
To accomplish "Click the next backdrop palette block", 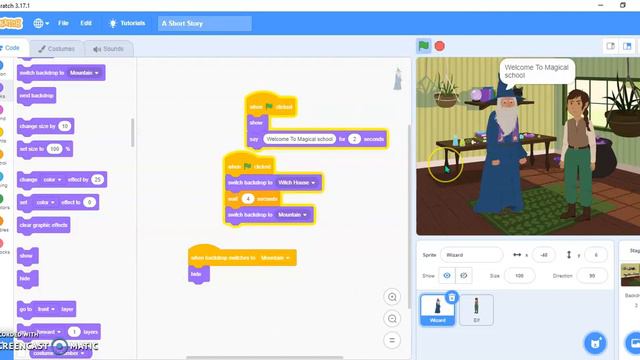I will pos(36,96).
